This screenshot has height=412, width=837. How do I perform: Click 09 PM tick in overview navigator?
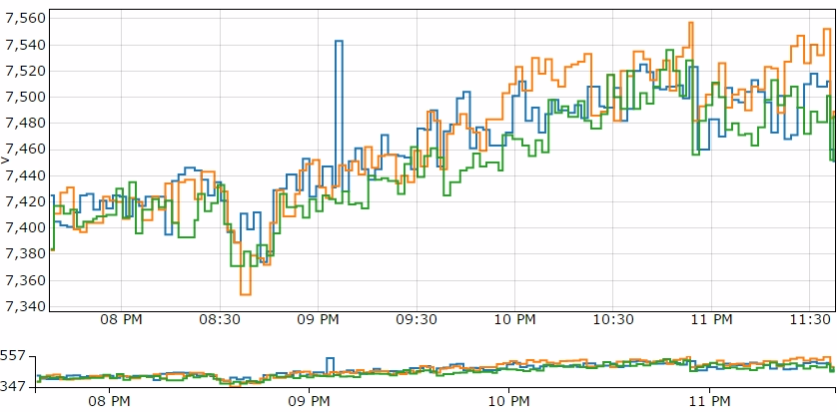pyautogui.click(x=309, y=400)
